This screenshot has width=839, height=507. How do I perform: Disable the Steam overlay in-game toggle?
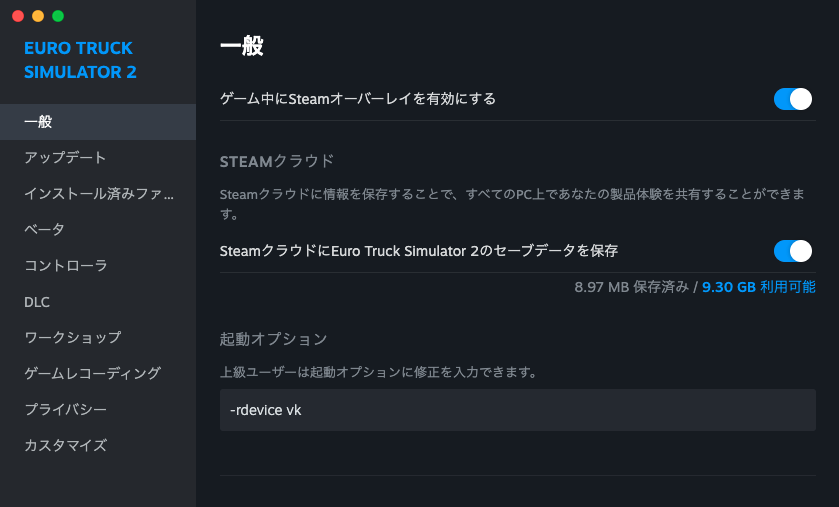click(x=793, y=99)
